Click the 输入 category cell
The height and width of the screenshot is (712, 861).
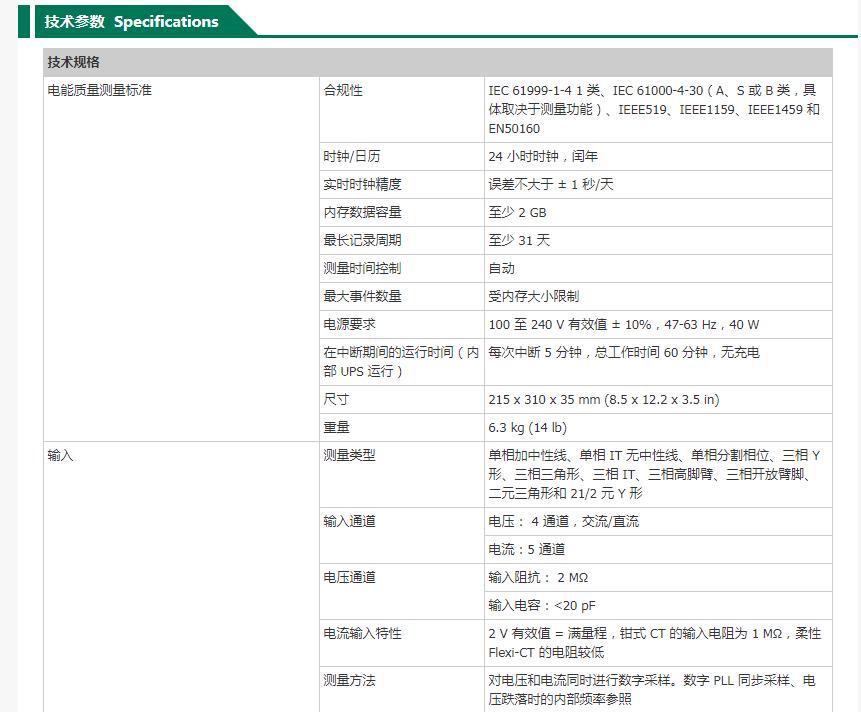click(x=61, y=456)
